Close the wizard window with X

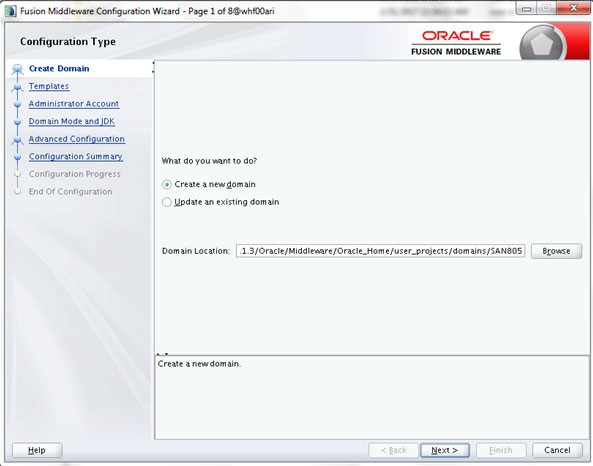click(x=574, y=8)
